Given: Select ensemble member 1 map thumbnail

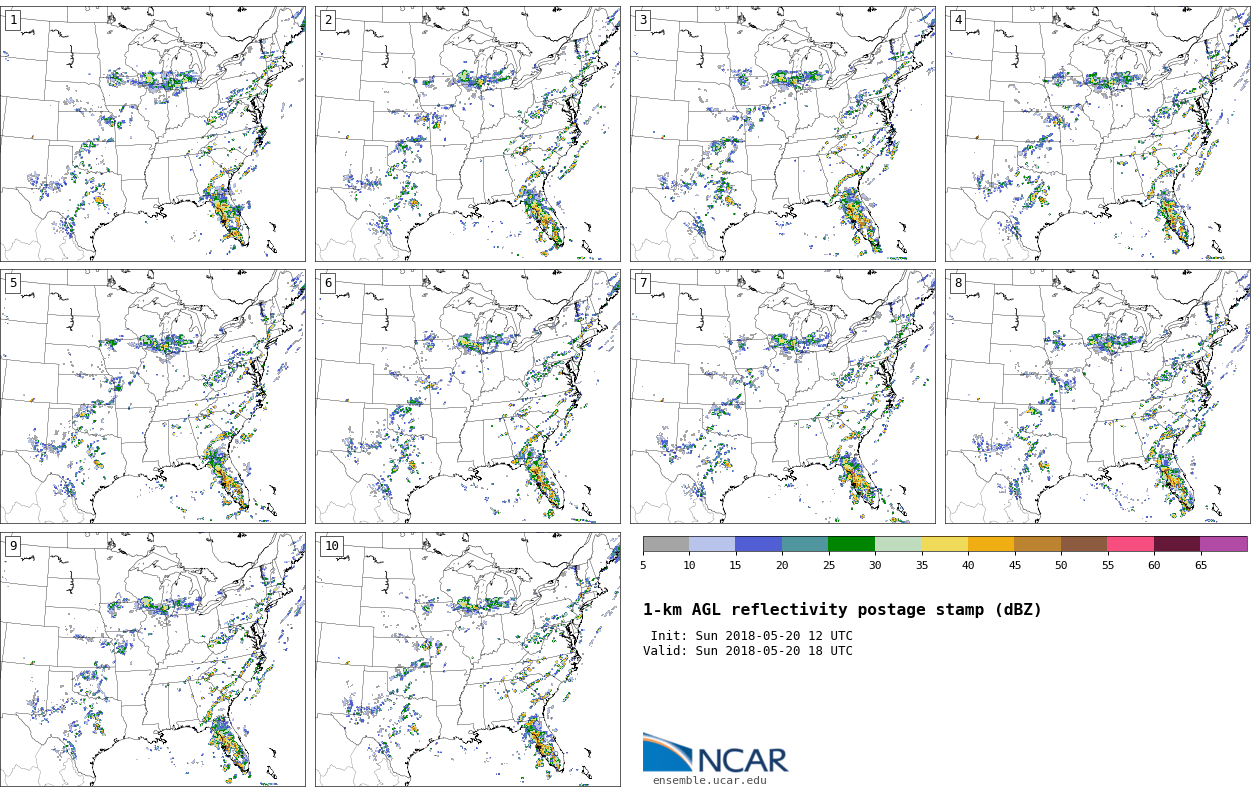Looking at the screenshot, I should [153, 134].
